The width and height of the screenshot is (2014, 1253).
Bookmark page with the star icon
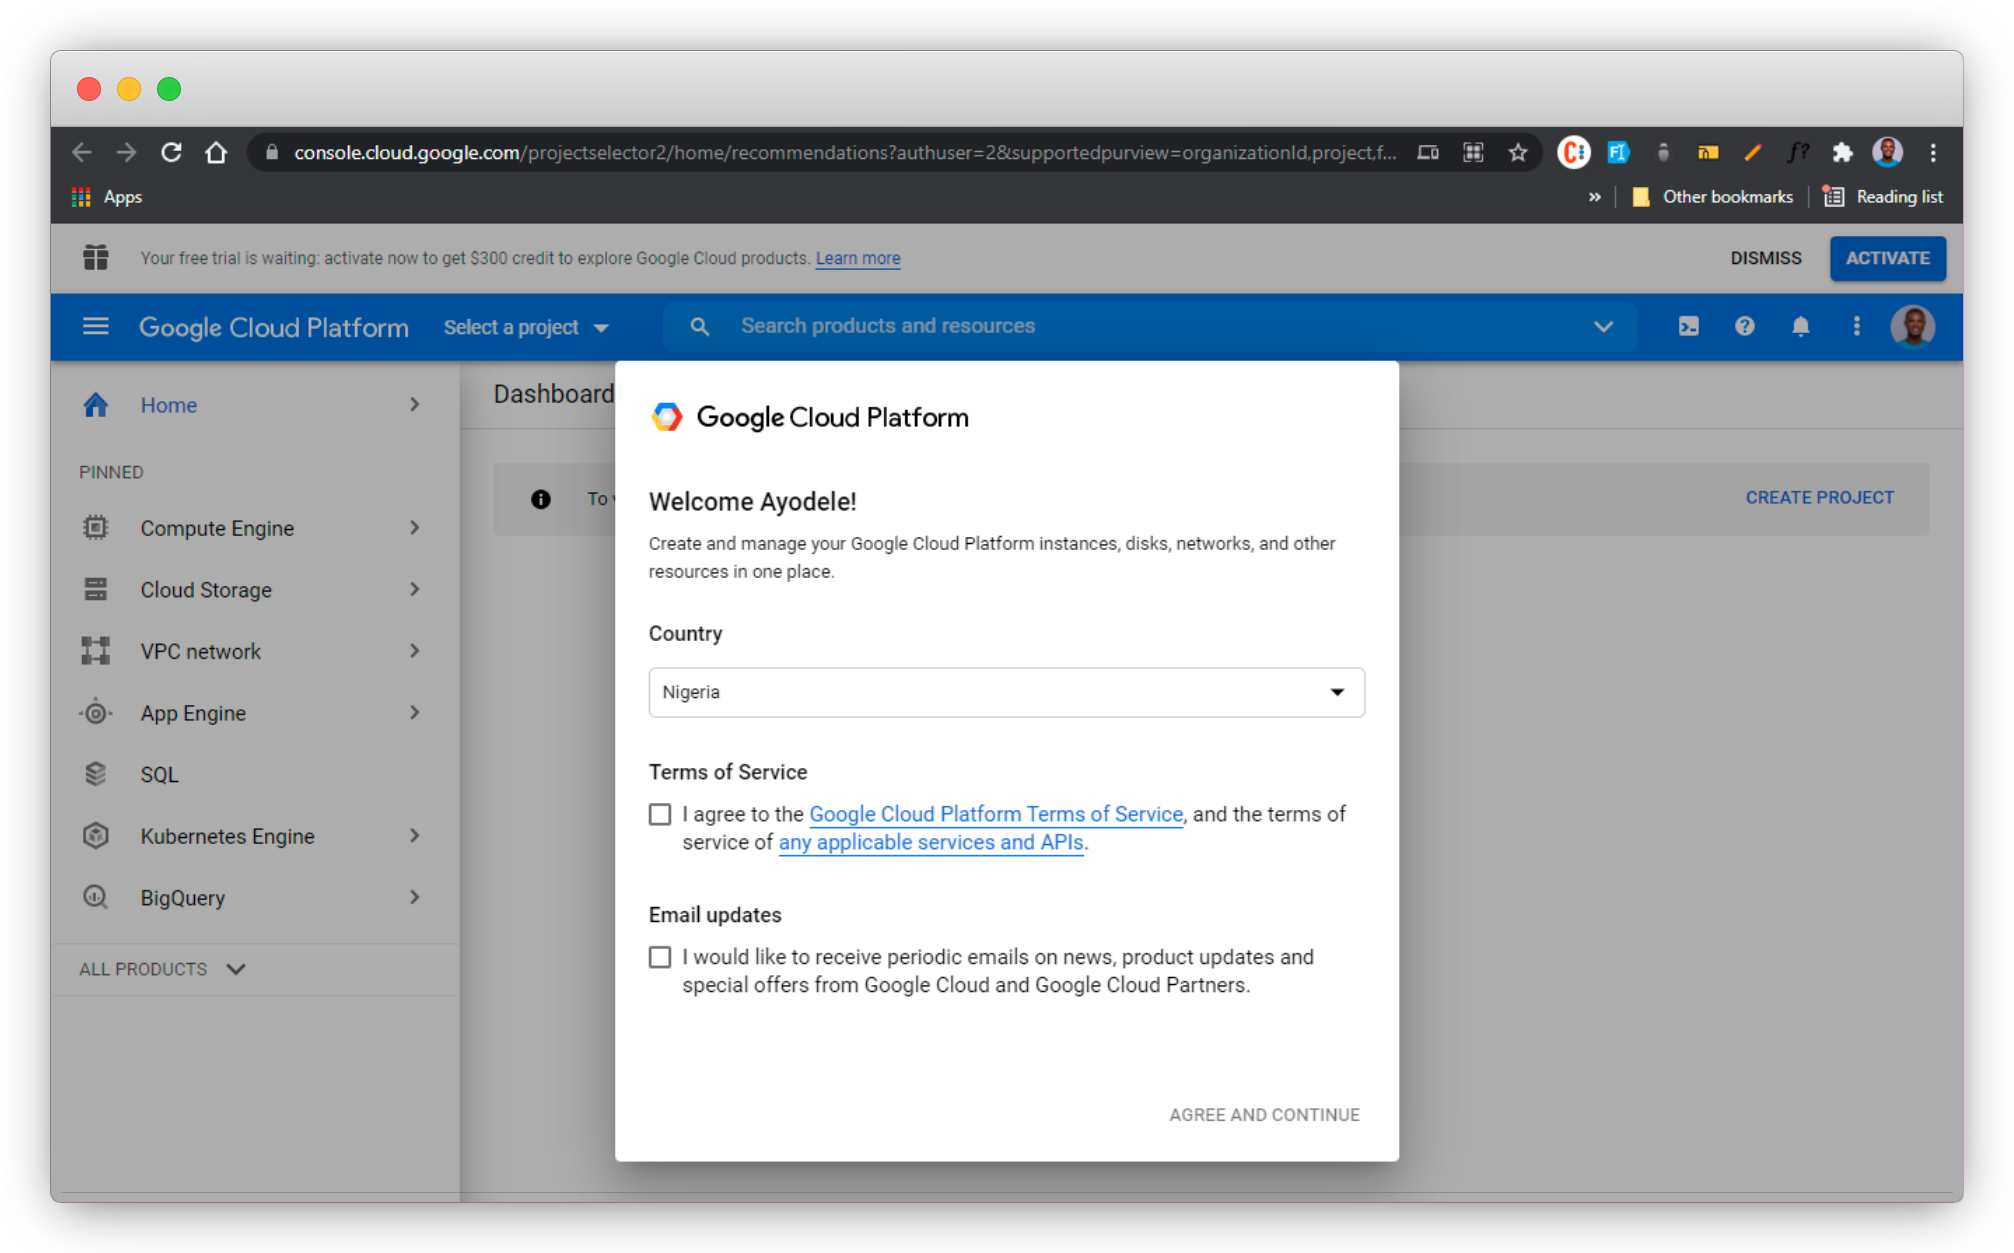click(1518, 153)
